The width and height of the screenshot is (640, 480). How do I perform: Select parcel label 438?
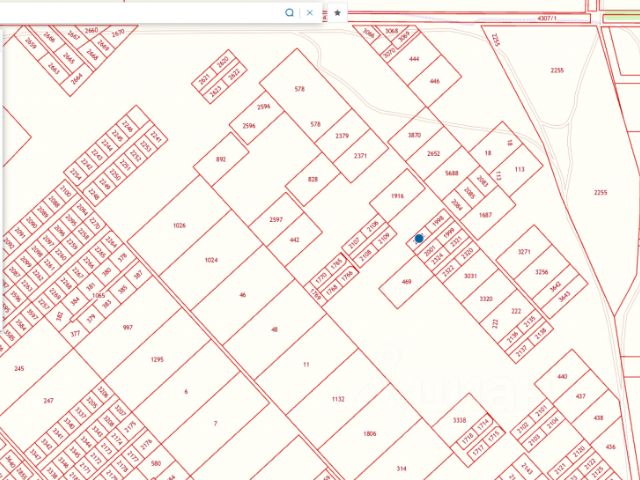pos(598,418)
